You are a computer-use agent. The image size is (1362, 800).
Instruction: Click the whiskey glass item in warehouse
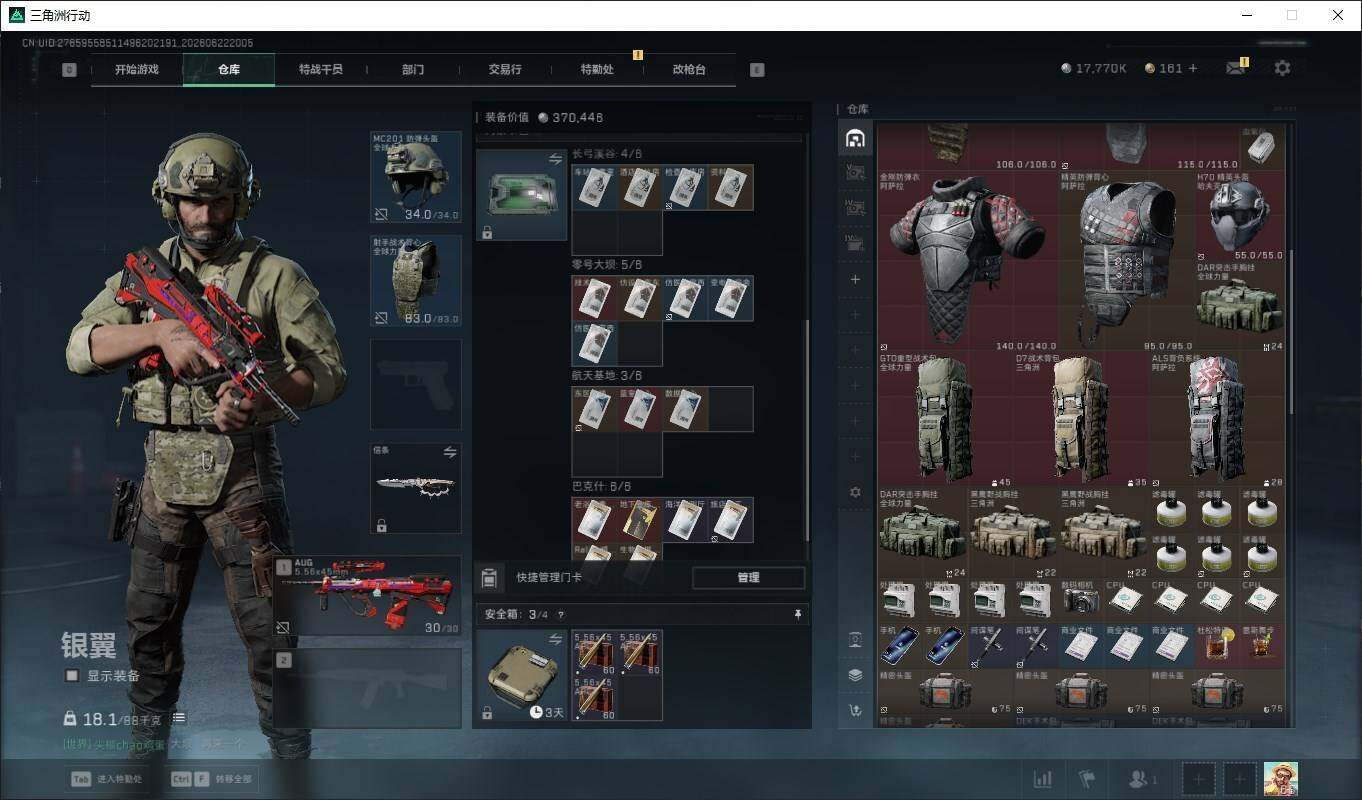pyautogui.click(x=1216, y=645)
